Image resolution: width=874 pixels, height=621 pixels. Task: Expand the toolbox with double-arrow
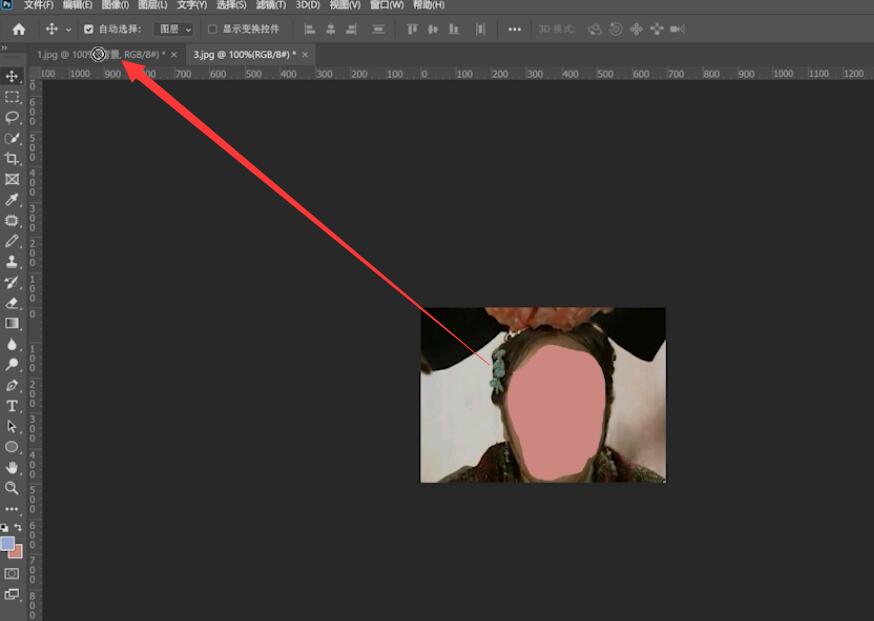(x=4, y=48)
